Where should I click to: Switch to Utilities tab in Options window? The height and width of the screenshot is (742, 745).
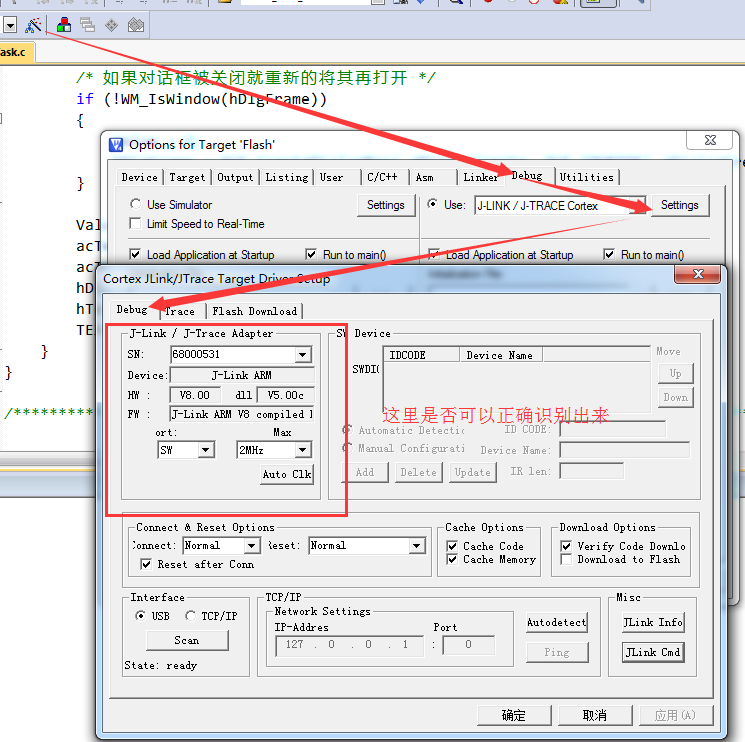(587, 178)
